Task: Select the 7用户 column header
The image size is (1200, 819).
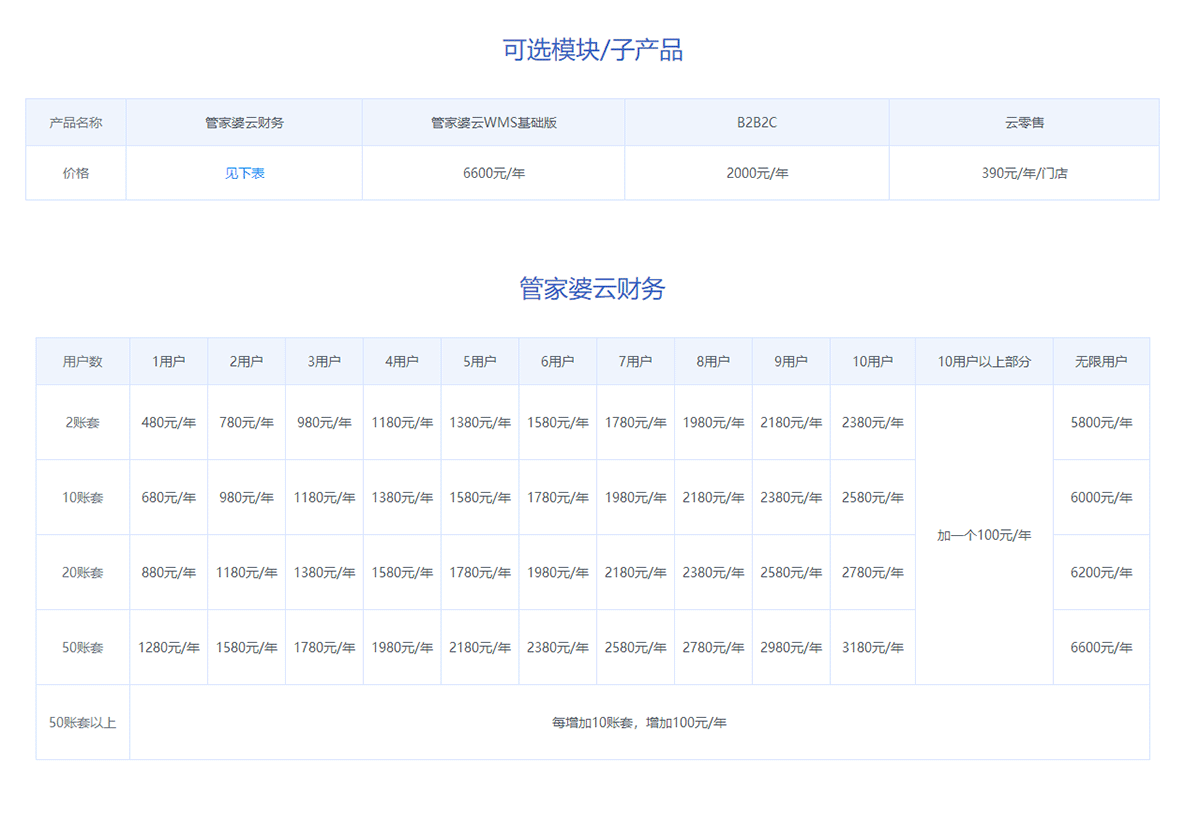Action: (635, 362)
